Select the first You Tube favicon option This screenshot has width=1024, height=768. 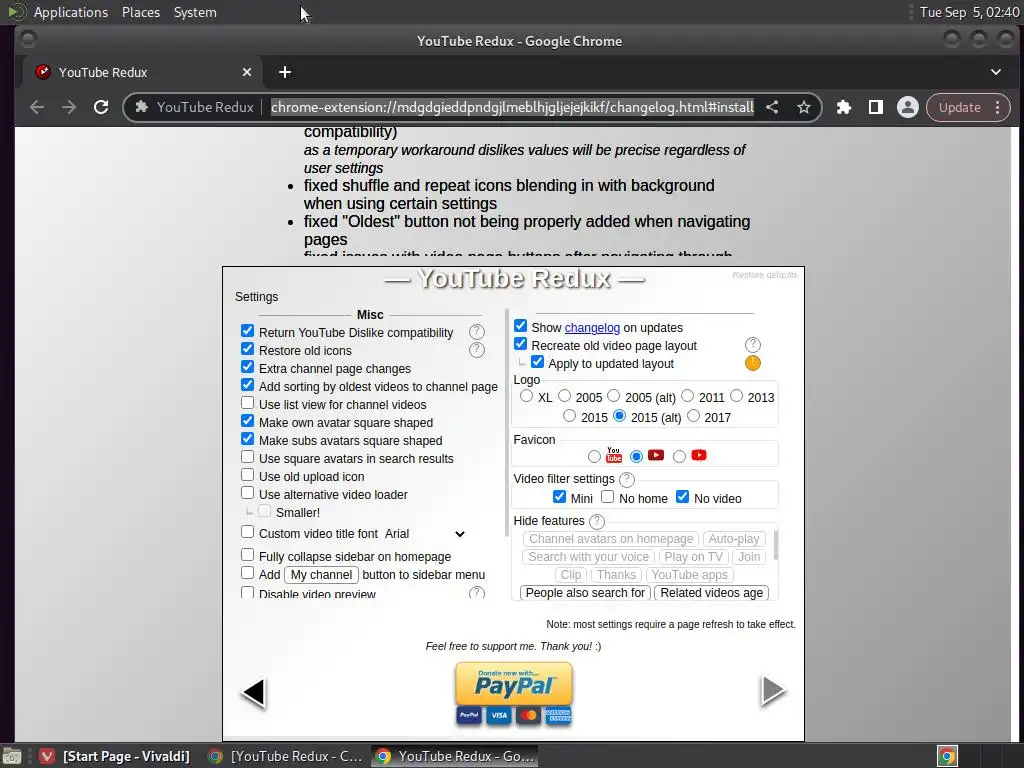coord(594,456)
